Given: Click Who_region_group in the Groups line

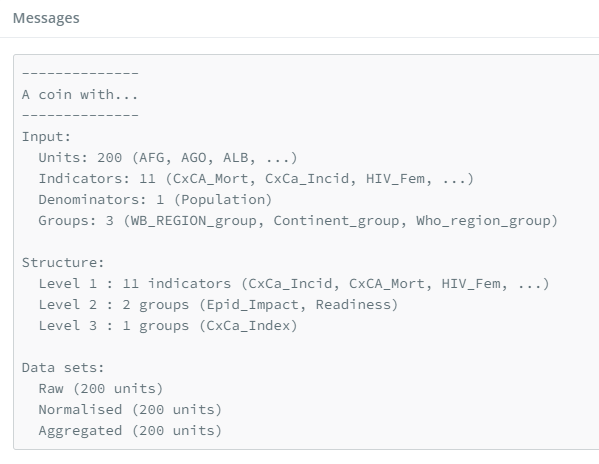Looking at the screenshot, I should [483, 221].
